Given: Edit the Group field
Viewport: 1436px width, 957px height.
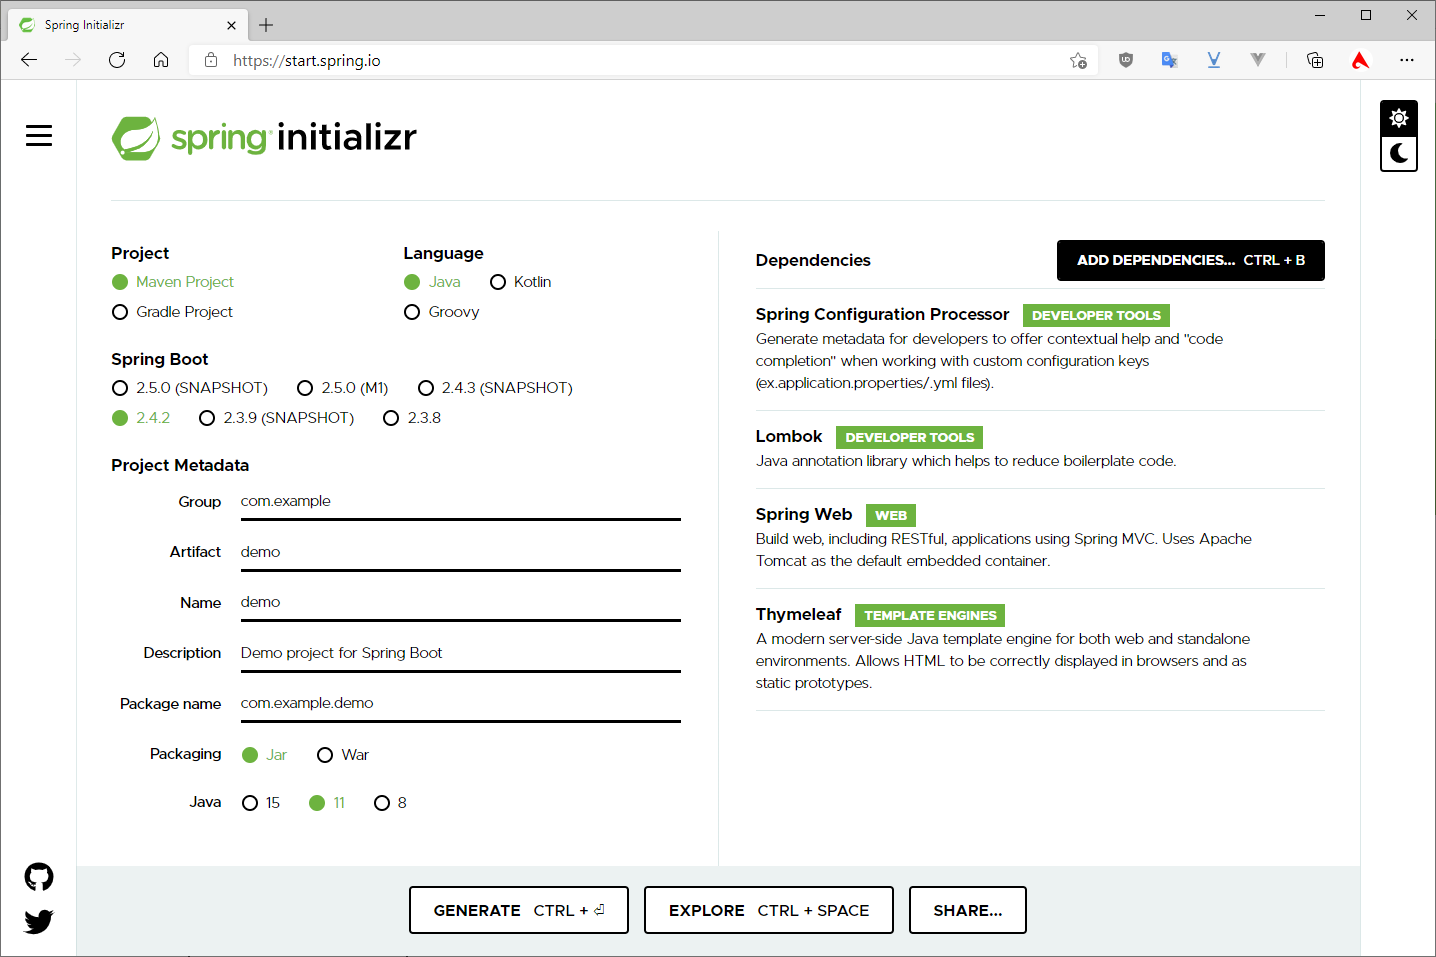Looking at the screenshot, I should (461, 502).
